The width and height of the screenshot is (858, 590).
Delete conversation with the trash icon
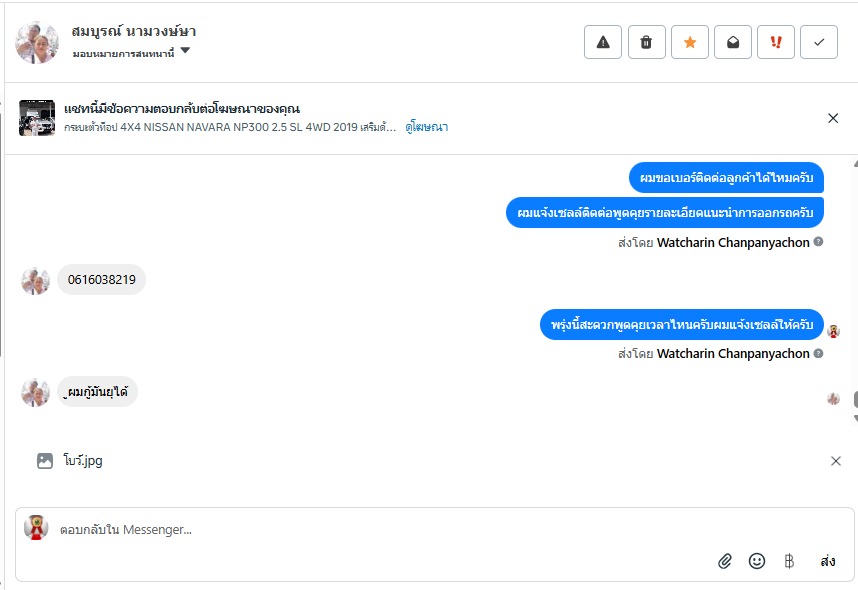pos(646,42)
